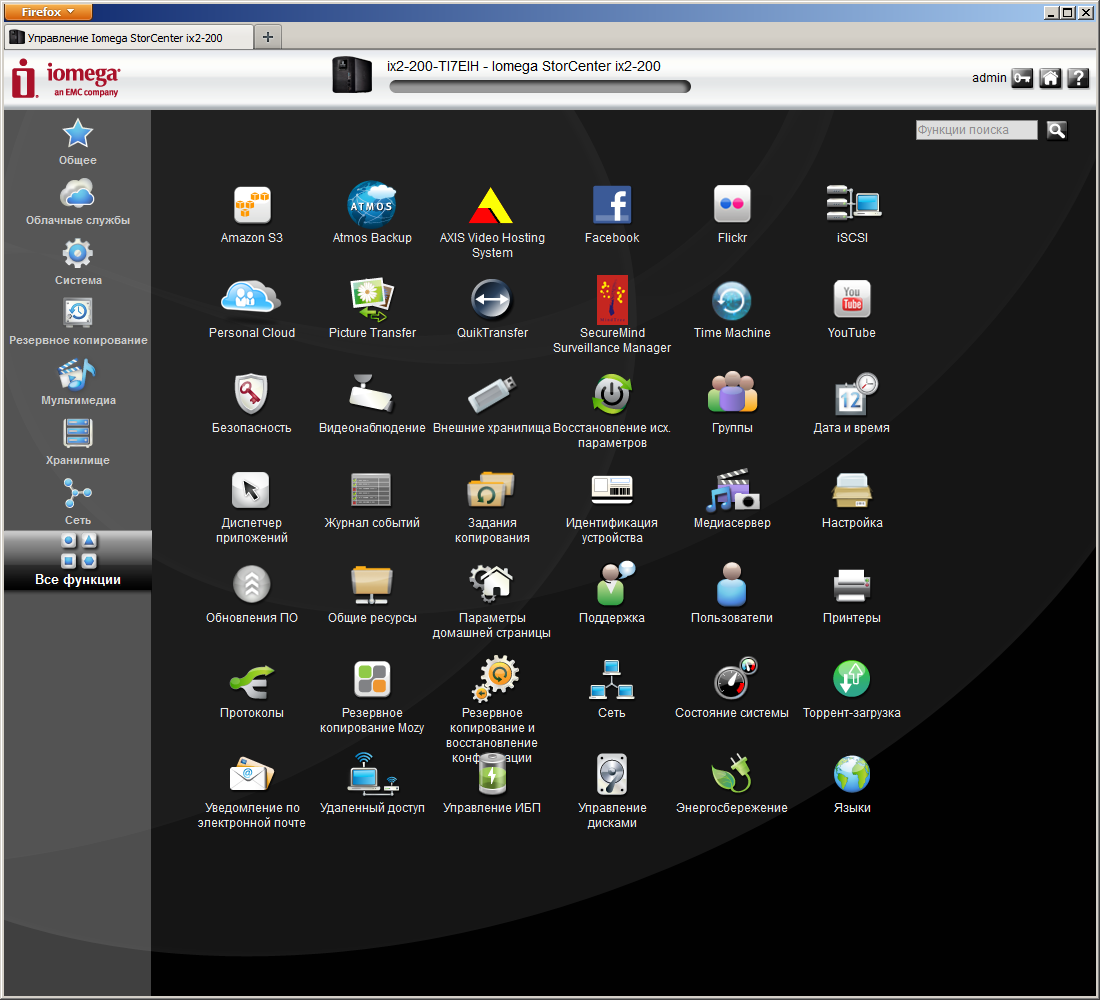
Task: Click the Iomega logo
Action: click(x=65, y=78)
